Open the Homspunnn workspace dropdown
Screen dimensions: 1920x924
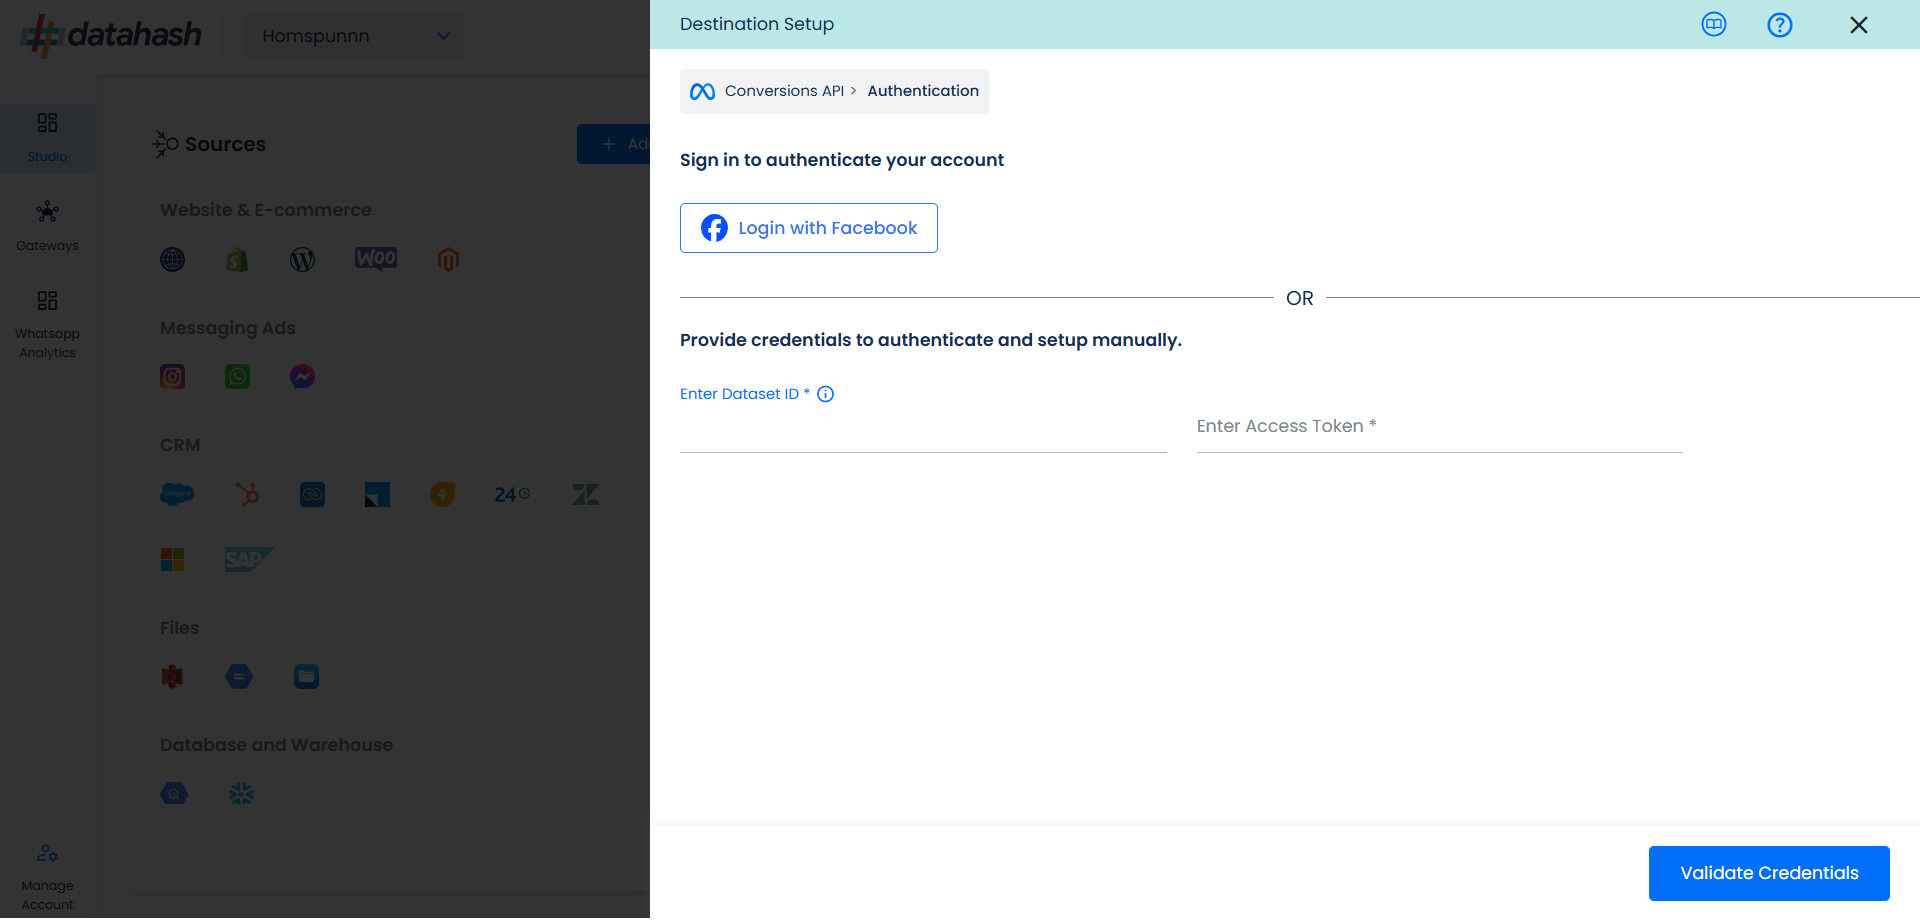(x=354, y=36)
